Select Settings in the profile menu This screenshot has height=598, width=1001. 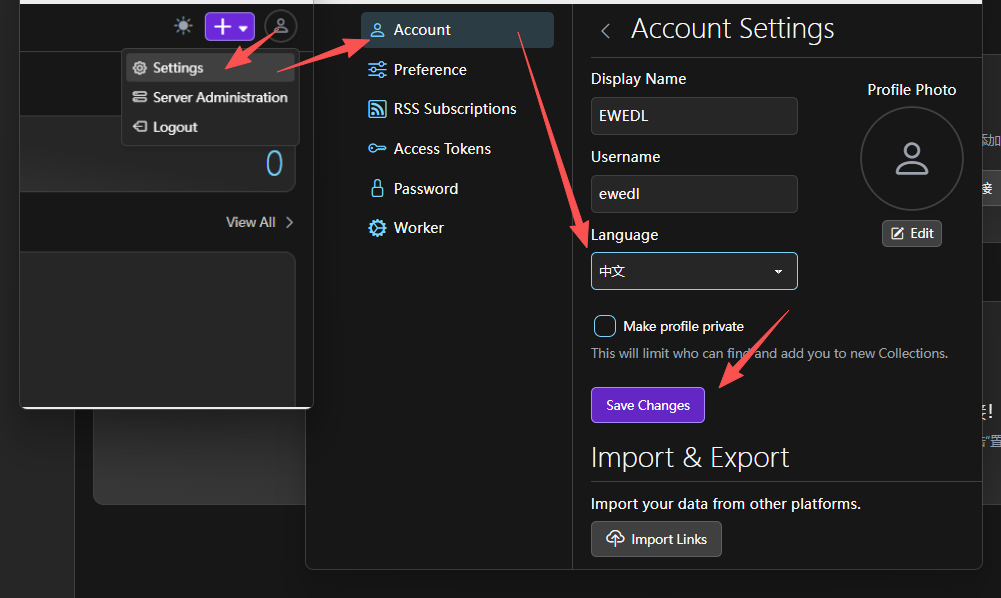(x=178, y=68)
